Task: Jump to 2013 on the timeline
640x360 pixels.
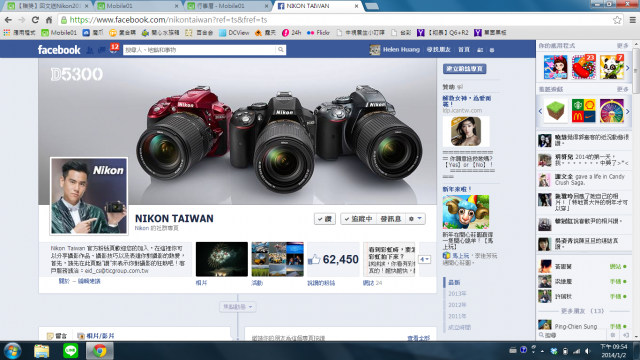Action: click(x=457, y=293)
